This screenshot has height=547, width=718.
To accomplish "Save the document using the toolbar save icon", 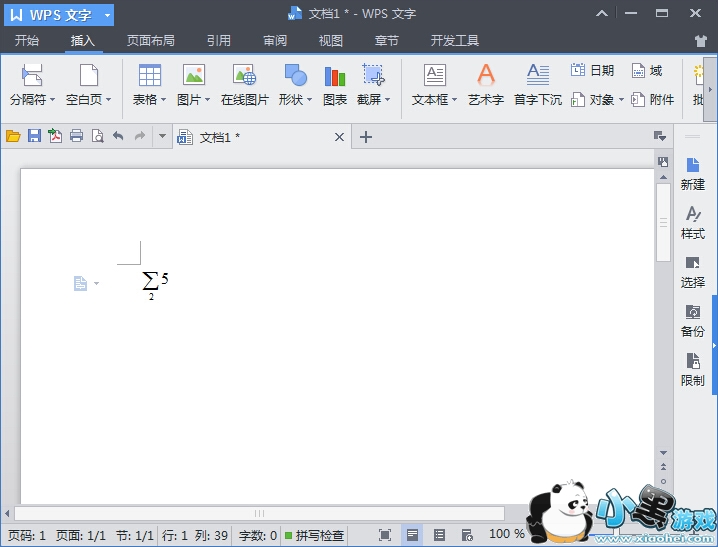I will coord(34,137).
